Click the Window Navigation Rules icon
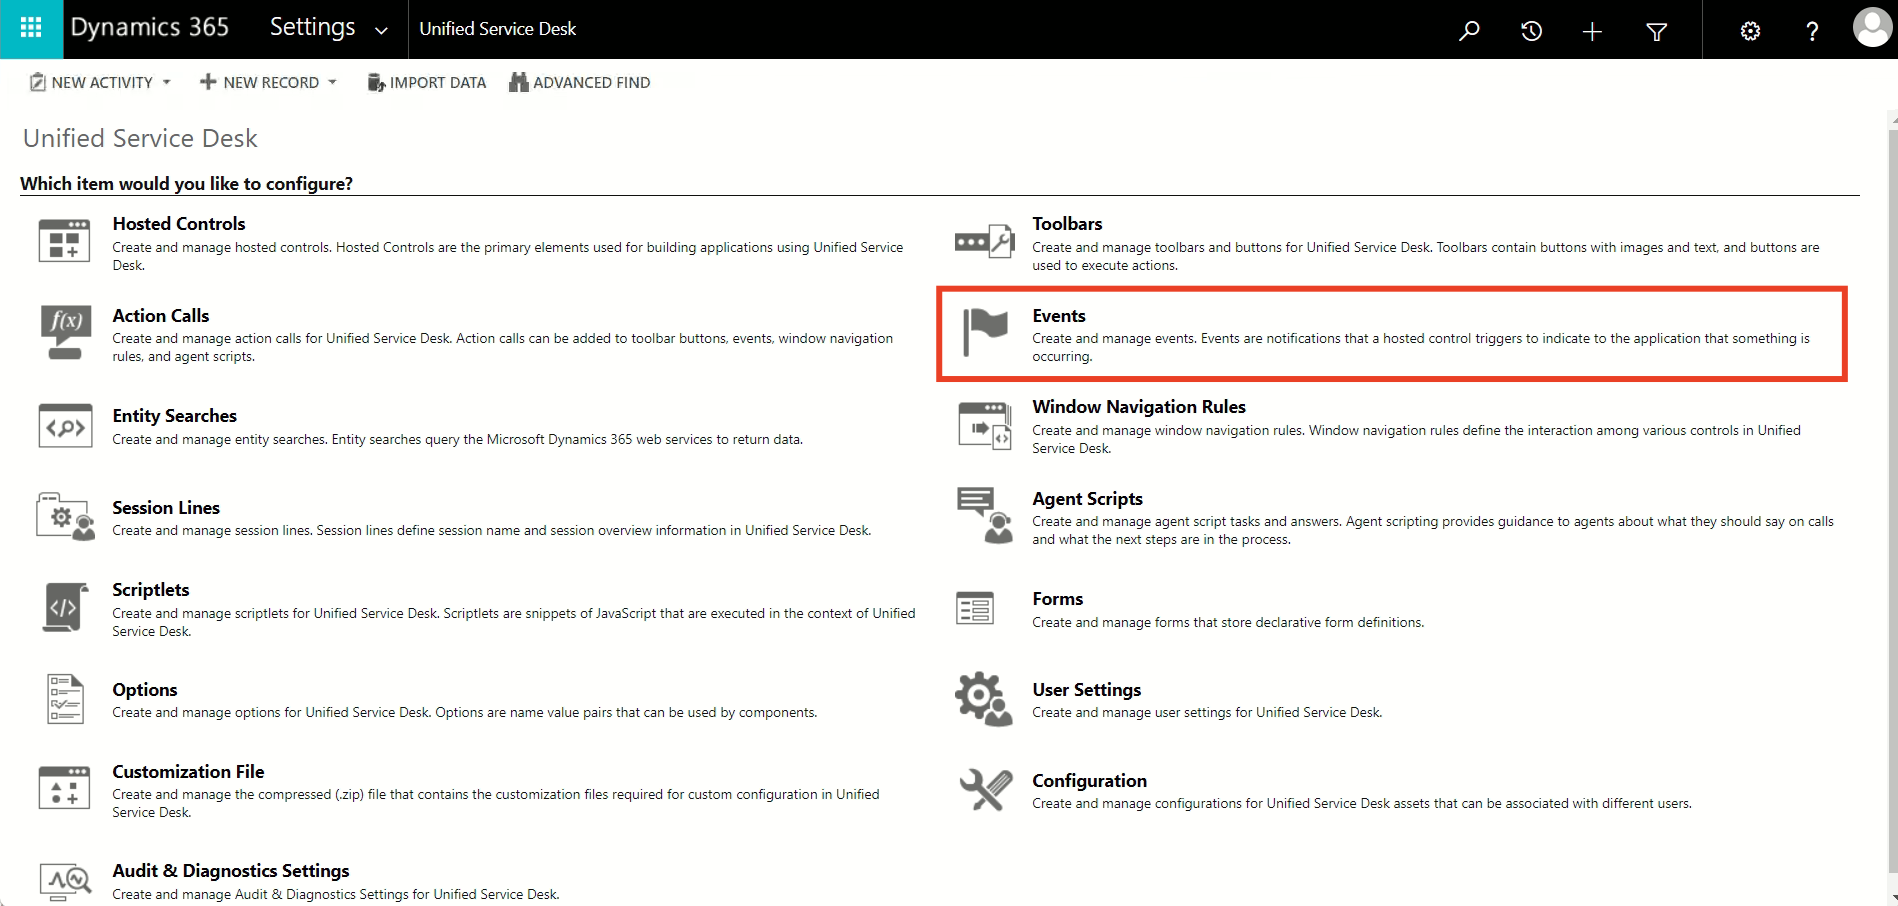 click(985, 425)
